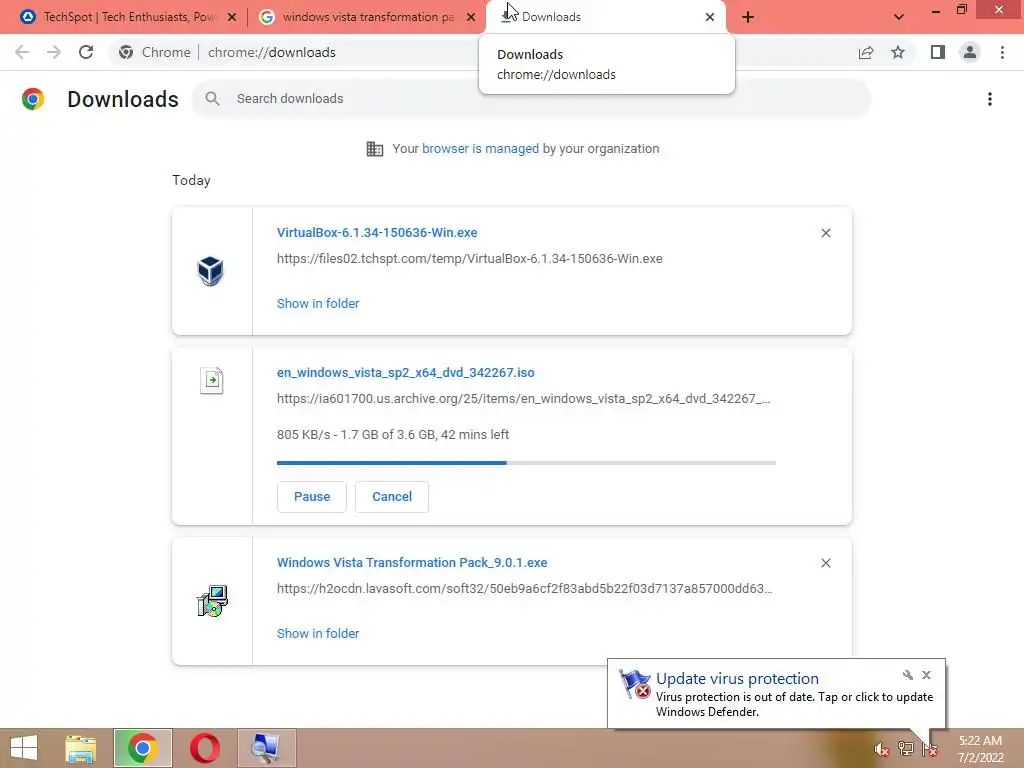Cancel the Vista ISO download
This screenshot has height=768, width=1024.
[392, 497]
